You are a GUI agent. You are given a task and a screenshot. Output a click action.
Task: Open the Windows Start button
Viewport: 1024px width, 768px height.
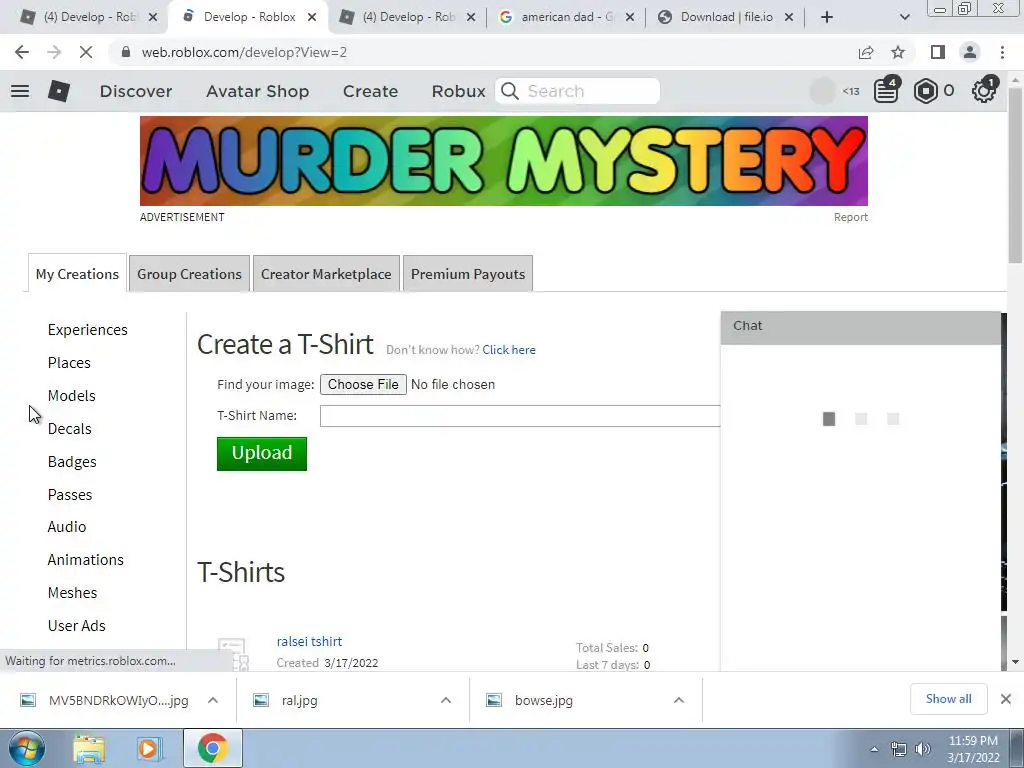click(x=27, y=748)
